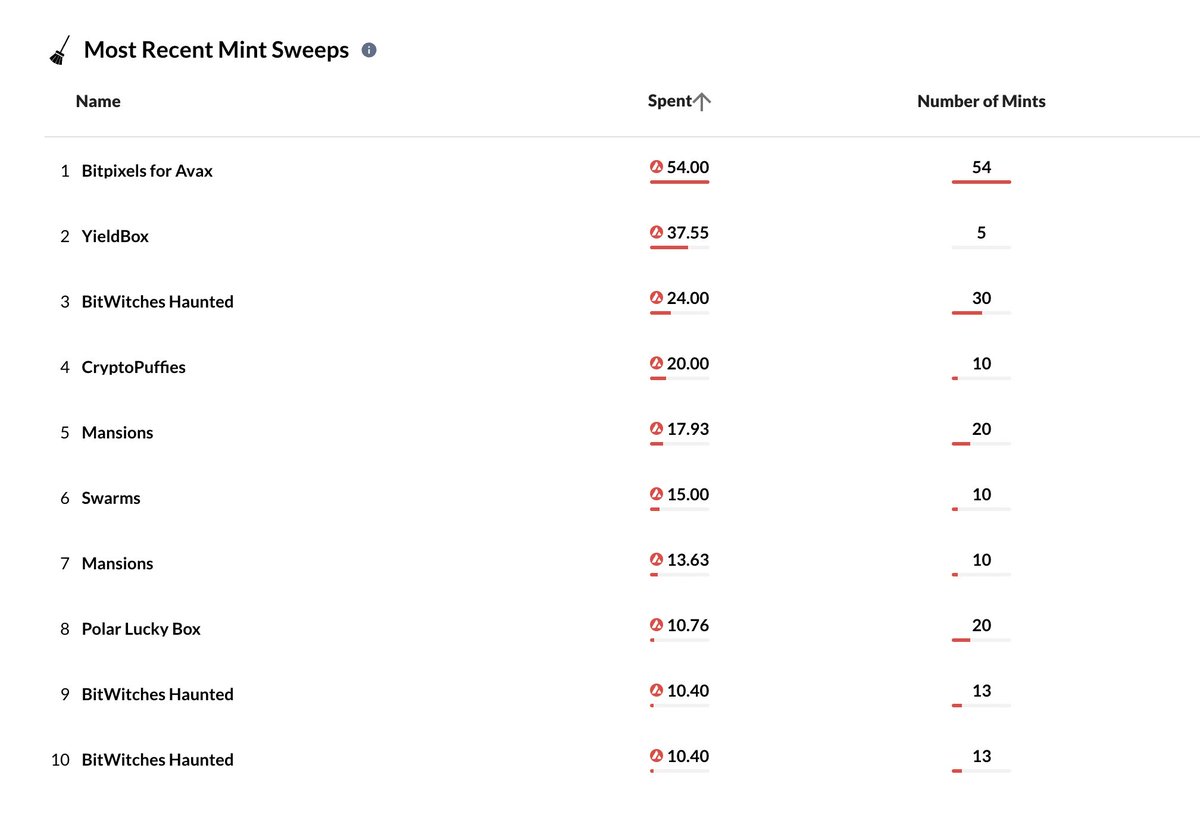Click the AVAX icon next to 54.00
The image size is (1200, 840).
click(x=657, y=167)
